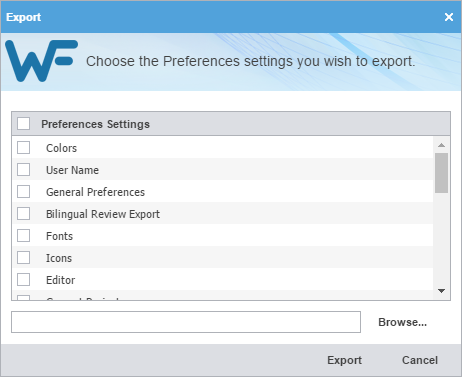Enable the Colors checkbox
The width and height of the screenshot is (462, 377).
click(x=24, y=147)
